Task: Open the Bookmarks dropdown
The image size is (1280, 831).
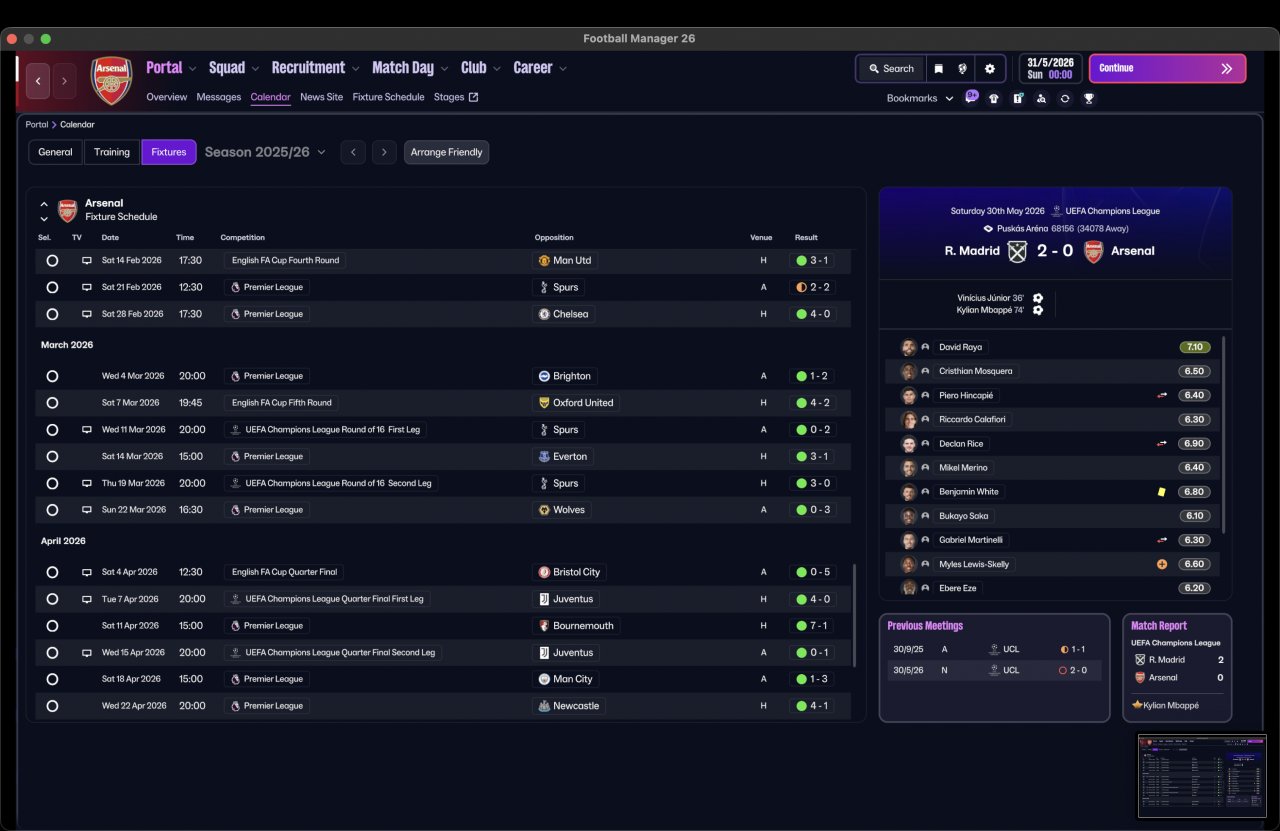Action: pyautogui.click(x=920, y=98)
